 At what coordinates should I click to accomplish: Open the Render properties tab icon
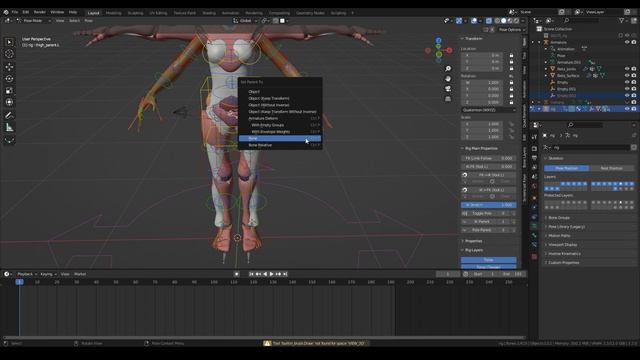coord(534,149)
